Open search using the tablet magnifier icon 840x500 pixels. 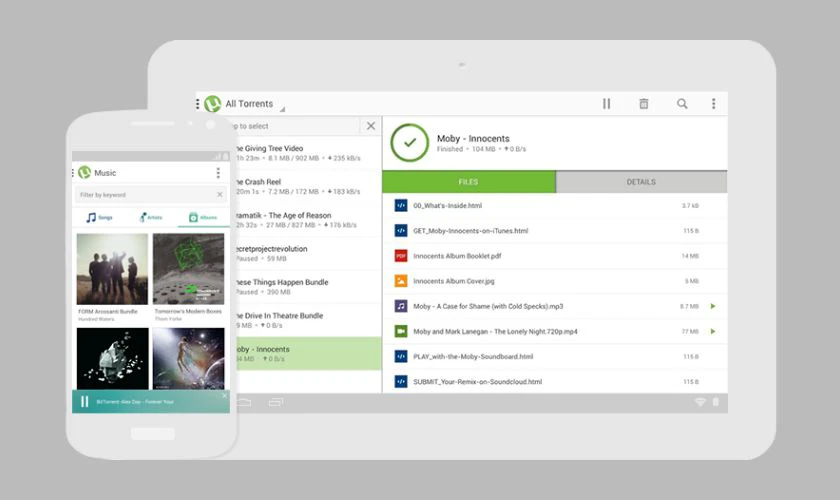(x=682, y=103)
